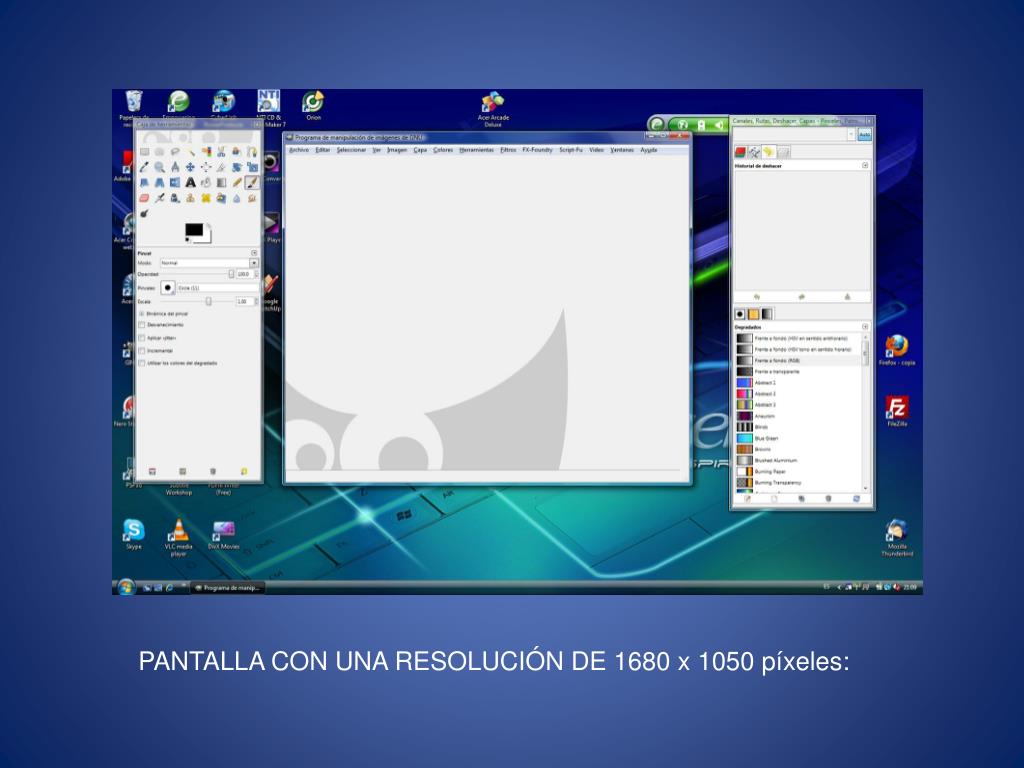The height and width of the screenshot is (768, 1024).
Task: Select the Flip tool
Action: (x=175, y=183)
